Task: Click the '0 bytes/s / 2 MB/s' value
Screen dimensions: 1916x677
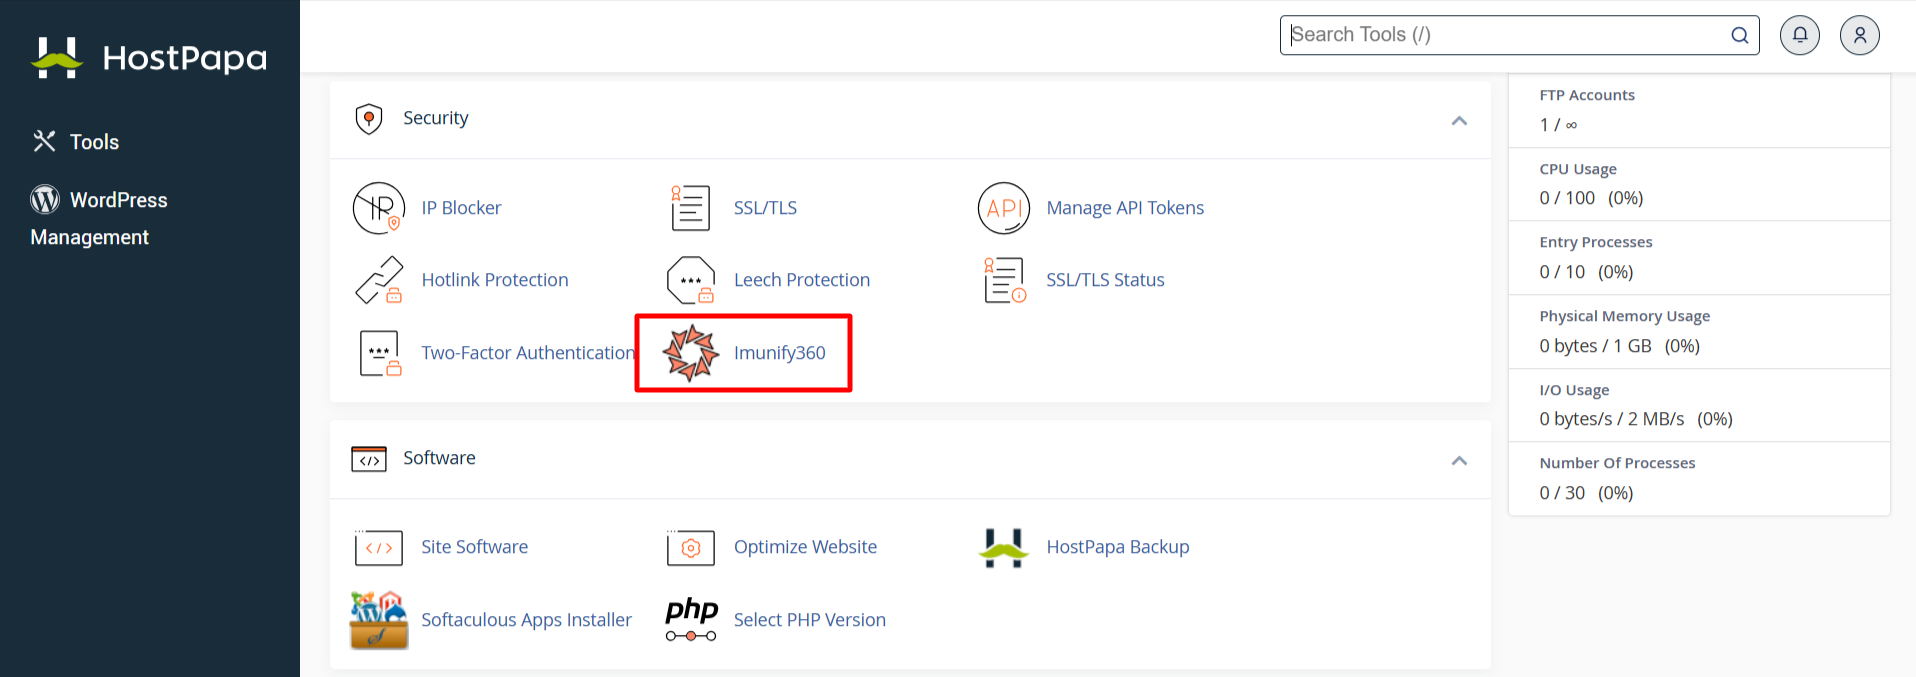Action: [1611, 419]
